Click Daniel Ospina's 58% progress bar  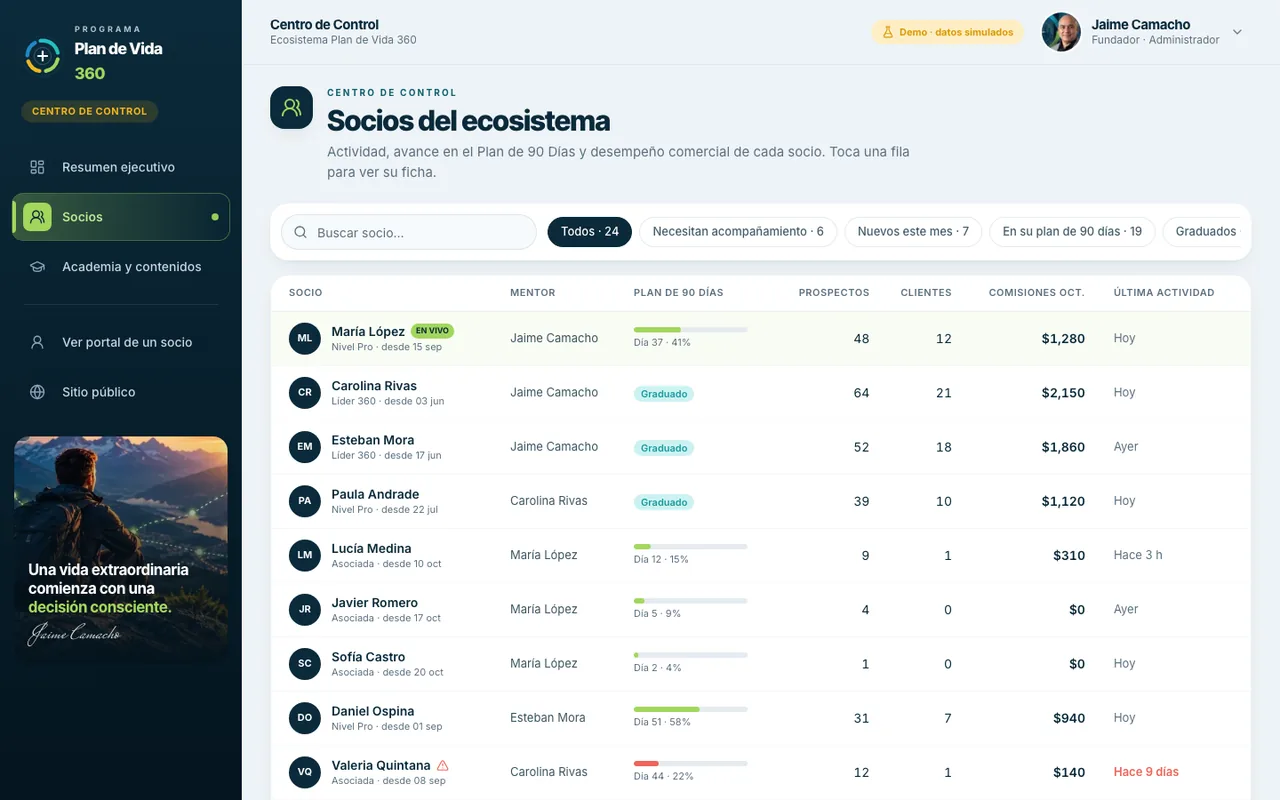[690, 709]
